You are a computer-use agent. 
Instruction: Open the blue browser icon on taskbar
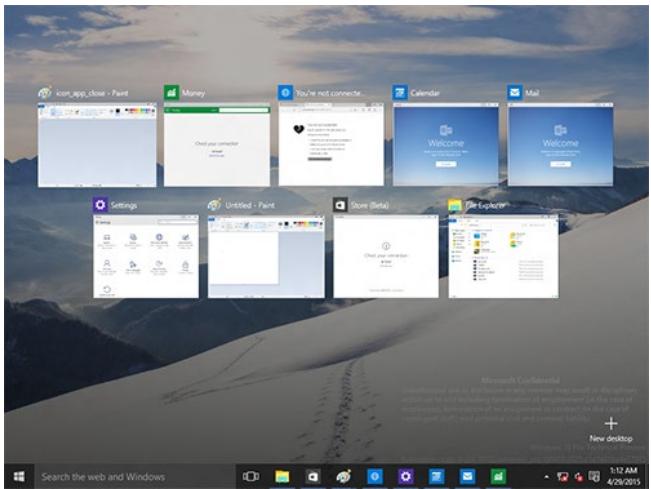[374, 477]
